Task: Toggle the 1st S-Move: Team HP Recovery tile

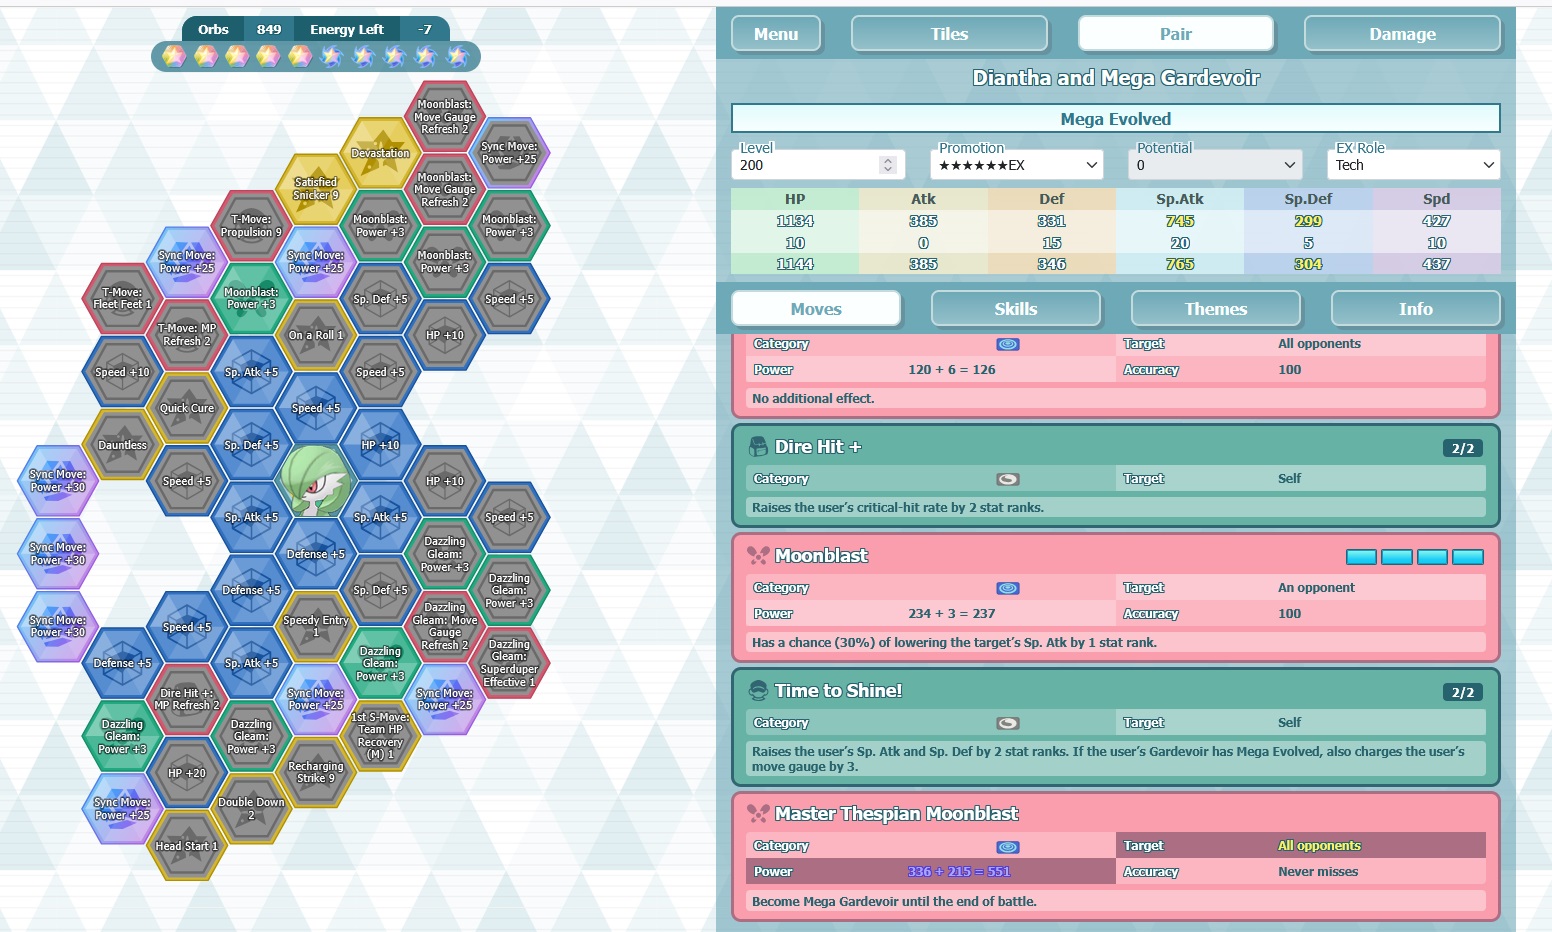Action: [x=380, y=735]
